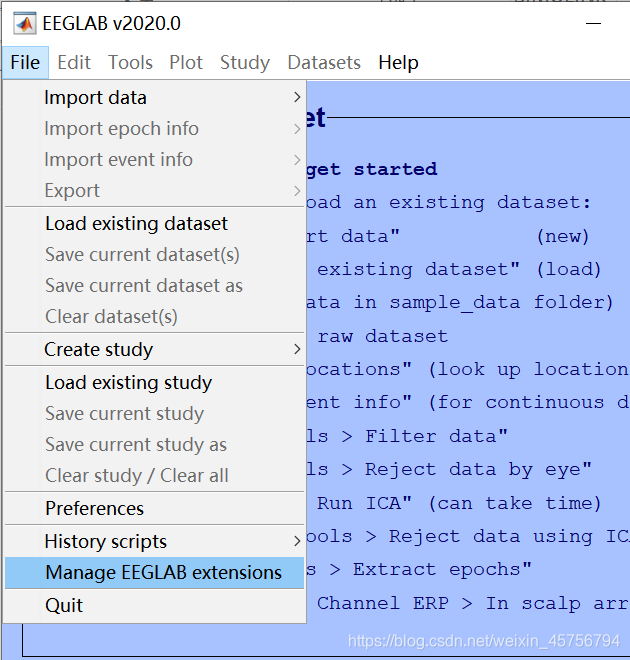Select Import event info entry

[154, 160]
